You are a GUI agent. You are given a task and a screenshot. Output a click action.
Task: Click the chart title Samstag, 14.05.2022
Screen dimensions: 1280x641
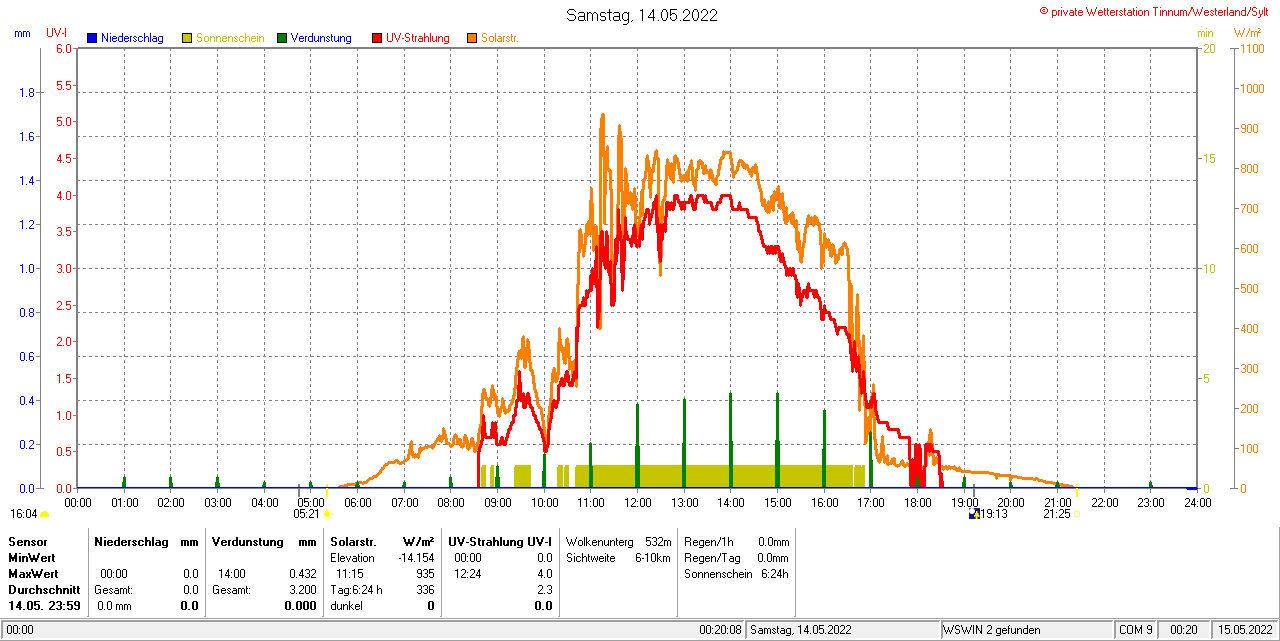pyautogui.click(x=641, y=15)
